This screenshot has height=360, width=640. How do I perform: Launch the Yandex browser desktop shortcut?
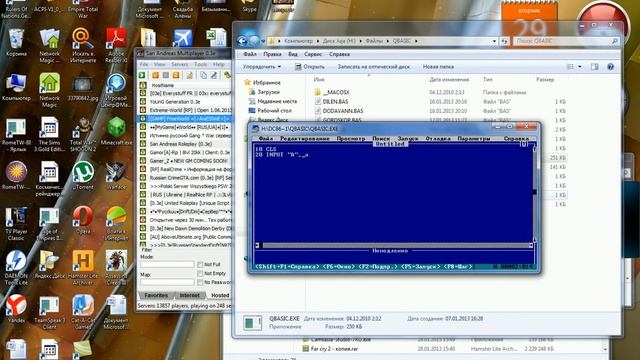(x=16, y=309)
